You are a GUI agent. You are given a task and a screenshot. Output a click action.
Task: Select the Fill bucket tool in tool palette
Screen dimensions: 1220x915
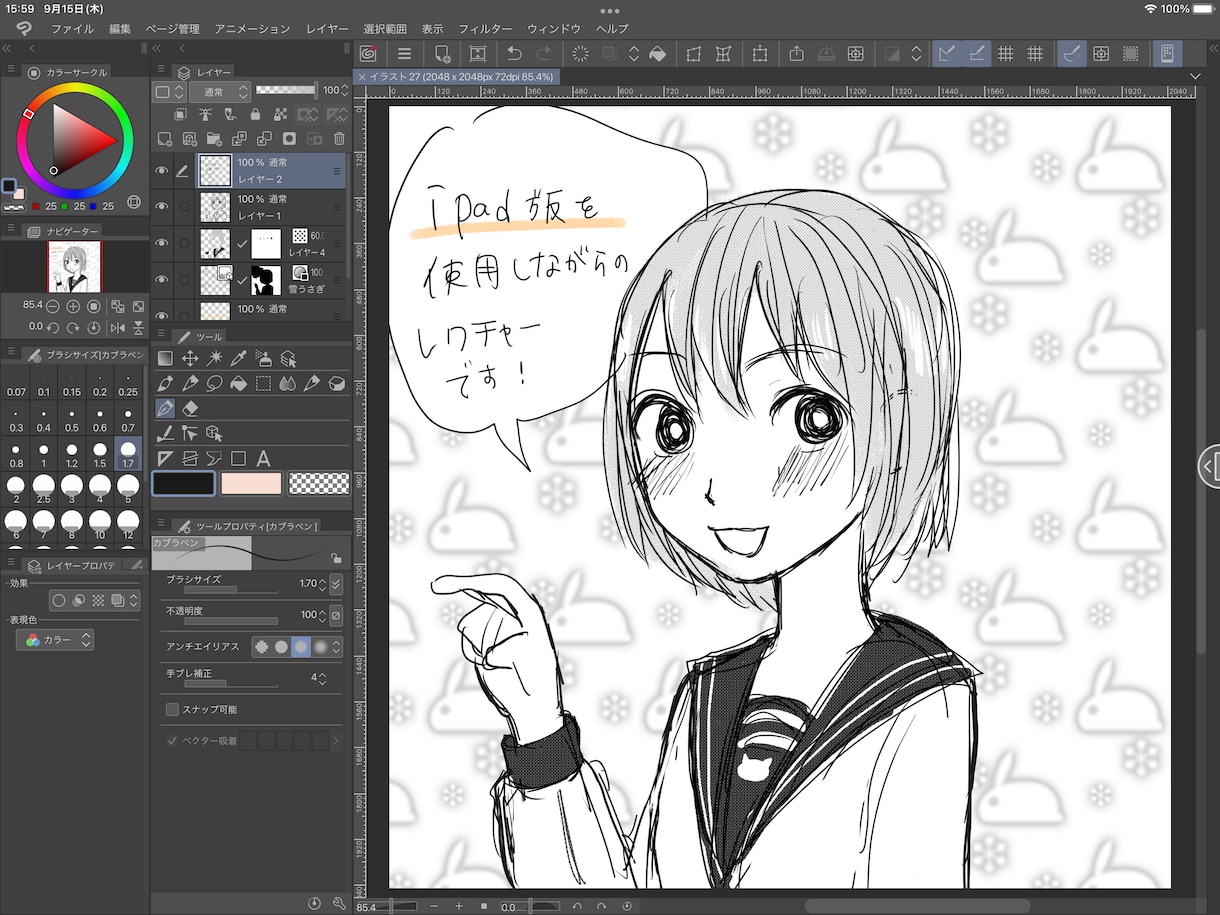[238, 383]
